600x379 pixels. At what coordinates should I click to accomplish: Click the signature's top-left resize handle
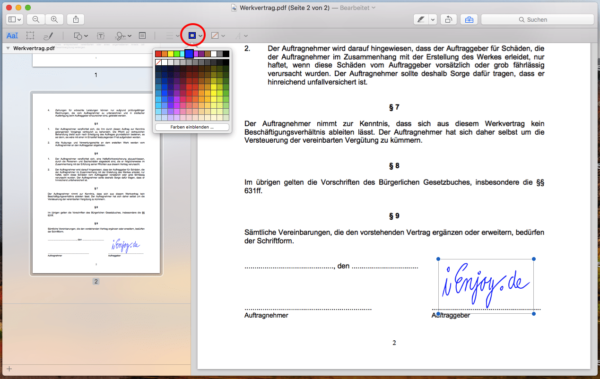tap(439, 259)
